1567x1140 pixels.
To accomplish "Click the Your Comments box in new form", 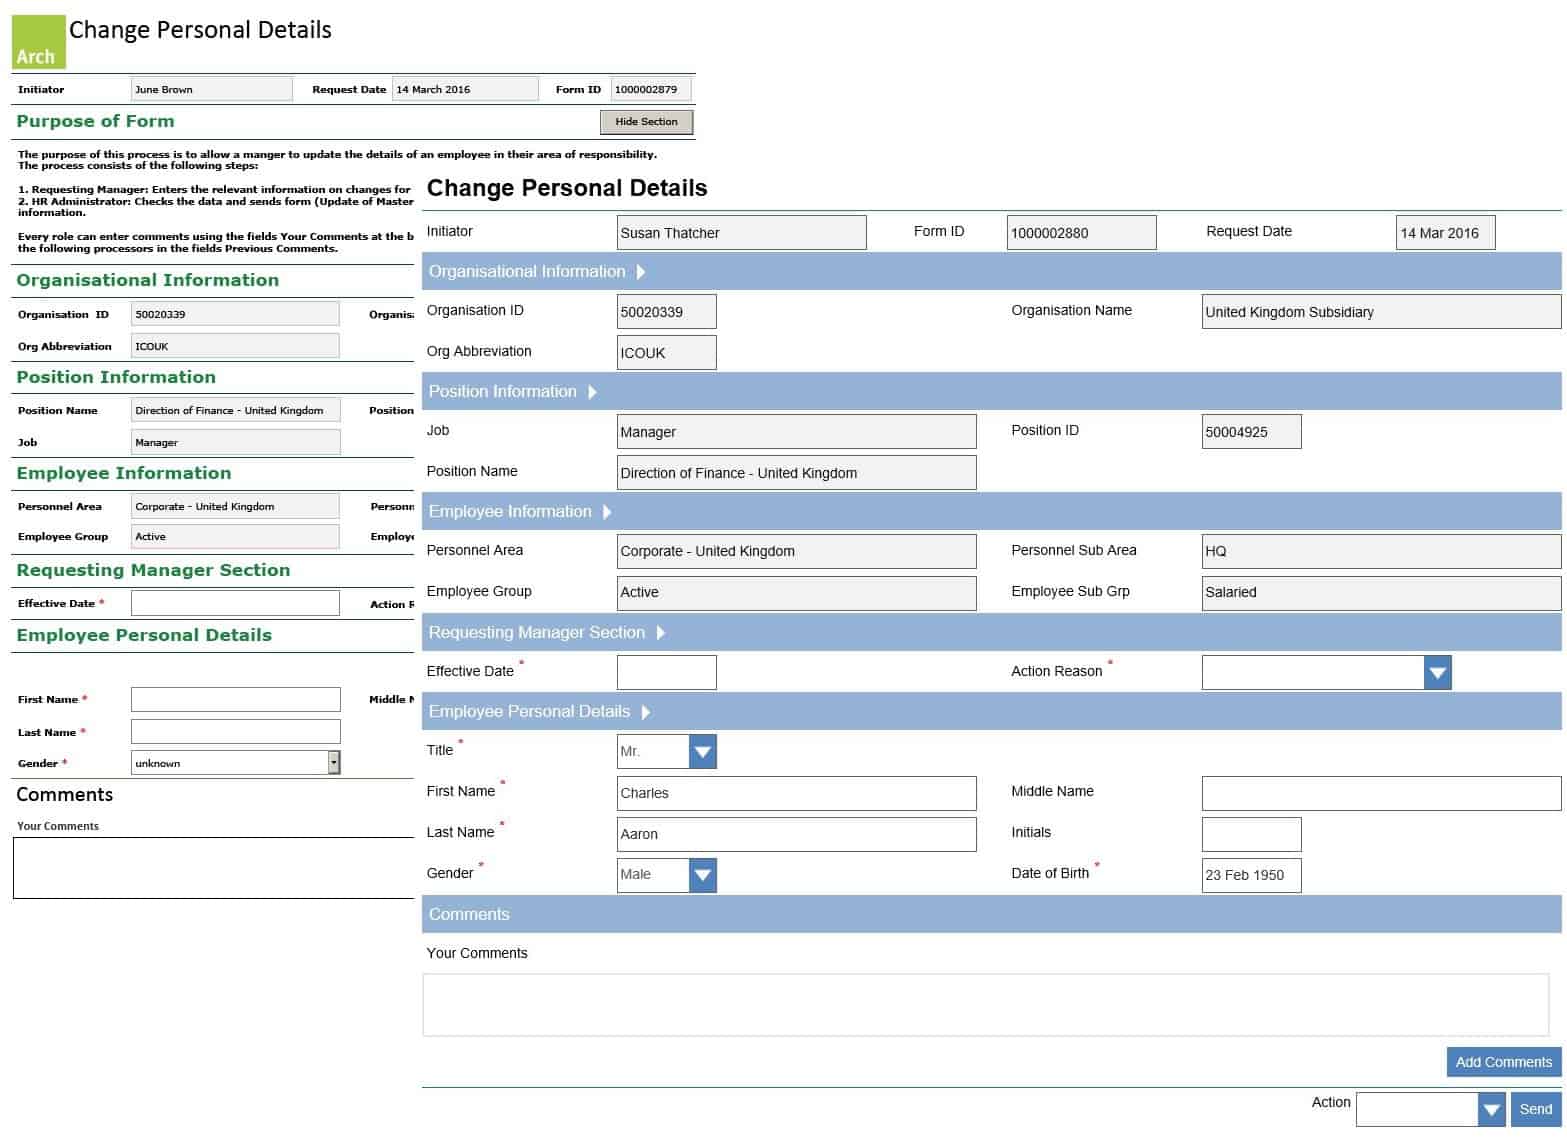I will pyautogui.click(x=986, y=1005).
